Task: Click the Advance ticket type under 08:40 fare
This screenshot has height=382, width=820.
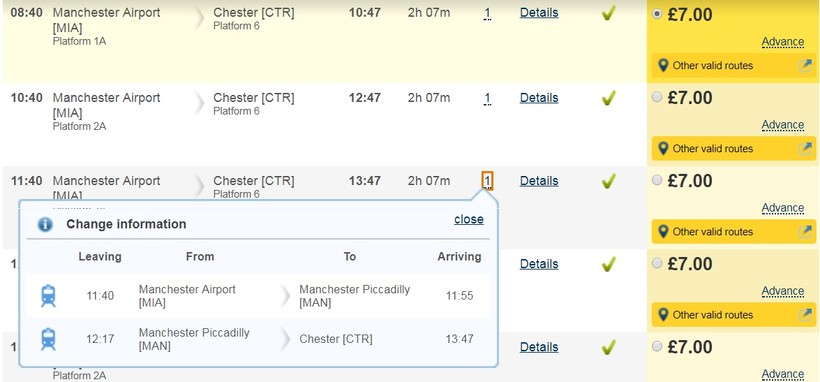Action: (782, 42)
